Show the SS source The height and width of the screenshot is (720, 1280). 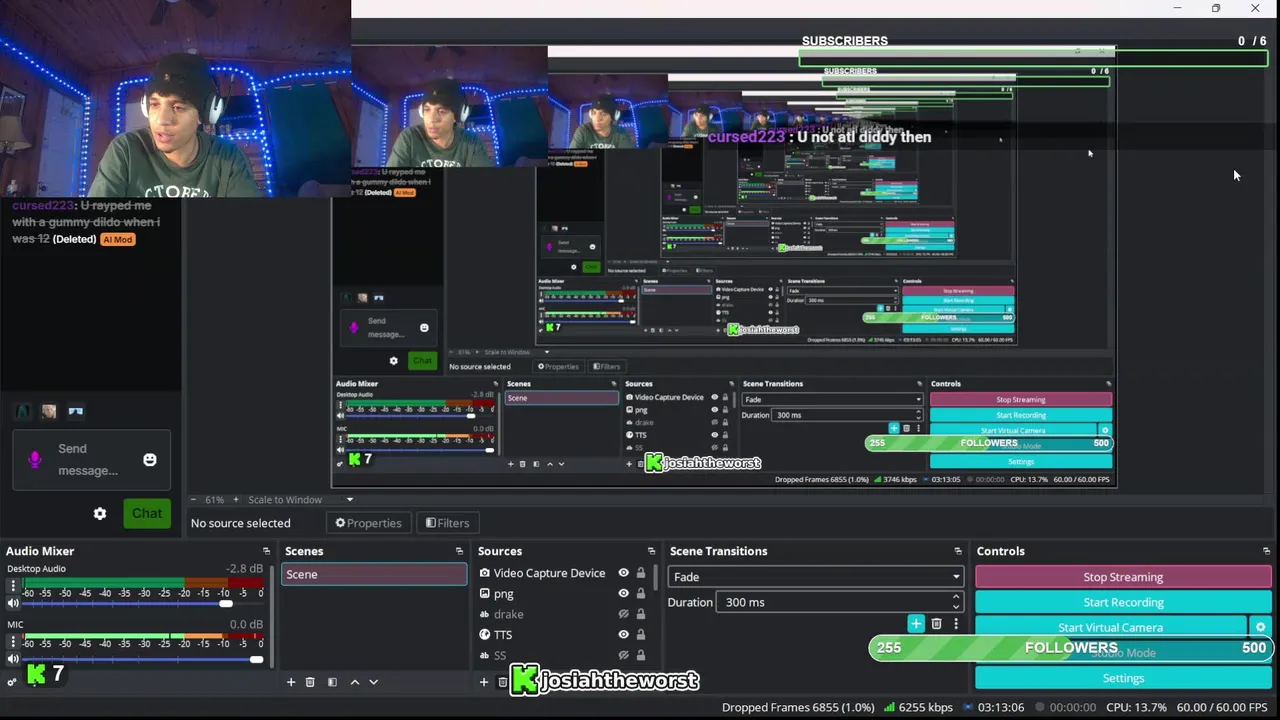click(x=623, y=655)
